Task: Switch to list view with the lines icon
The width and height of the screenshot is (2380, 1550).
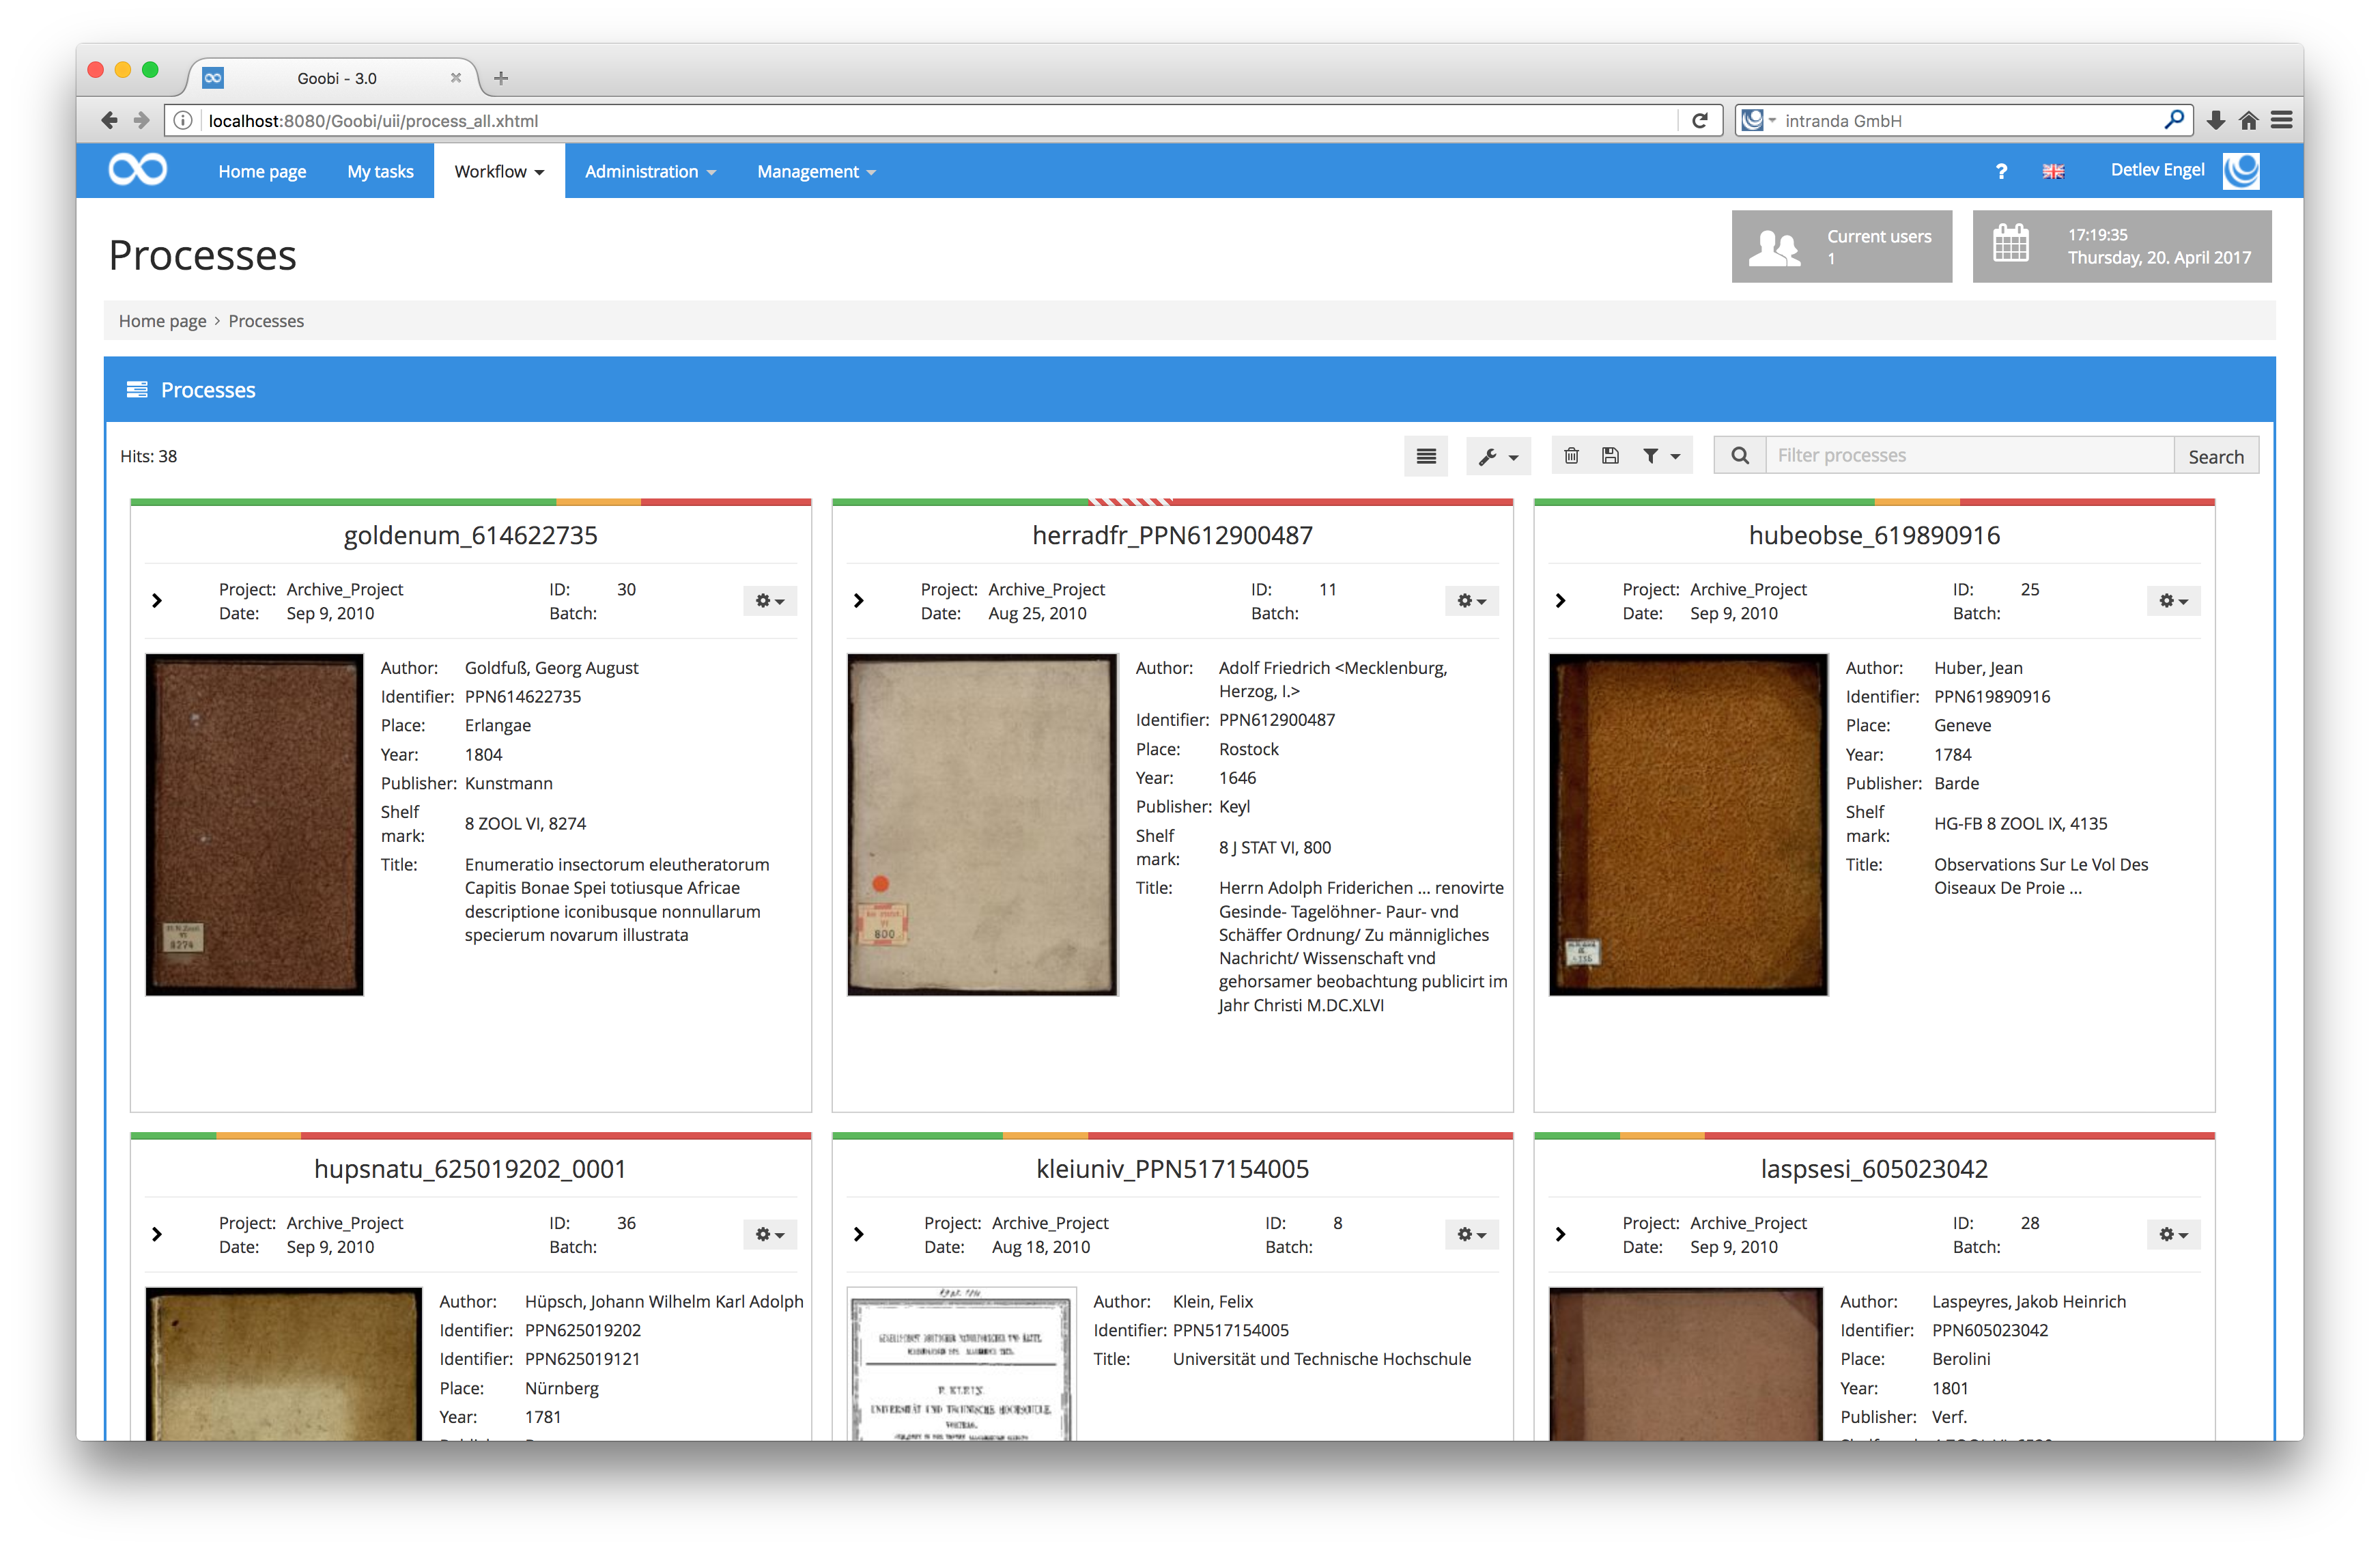Action: (1426, 456)
